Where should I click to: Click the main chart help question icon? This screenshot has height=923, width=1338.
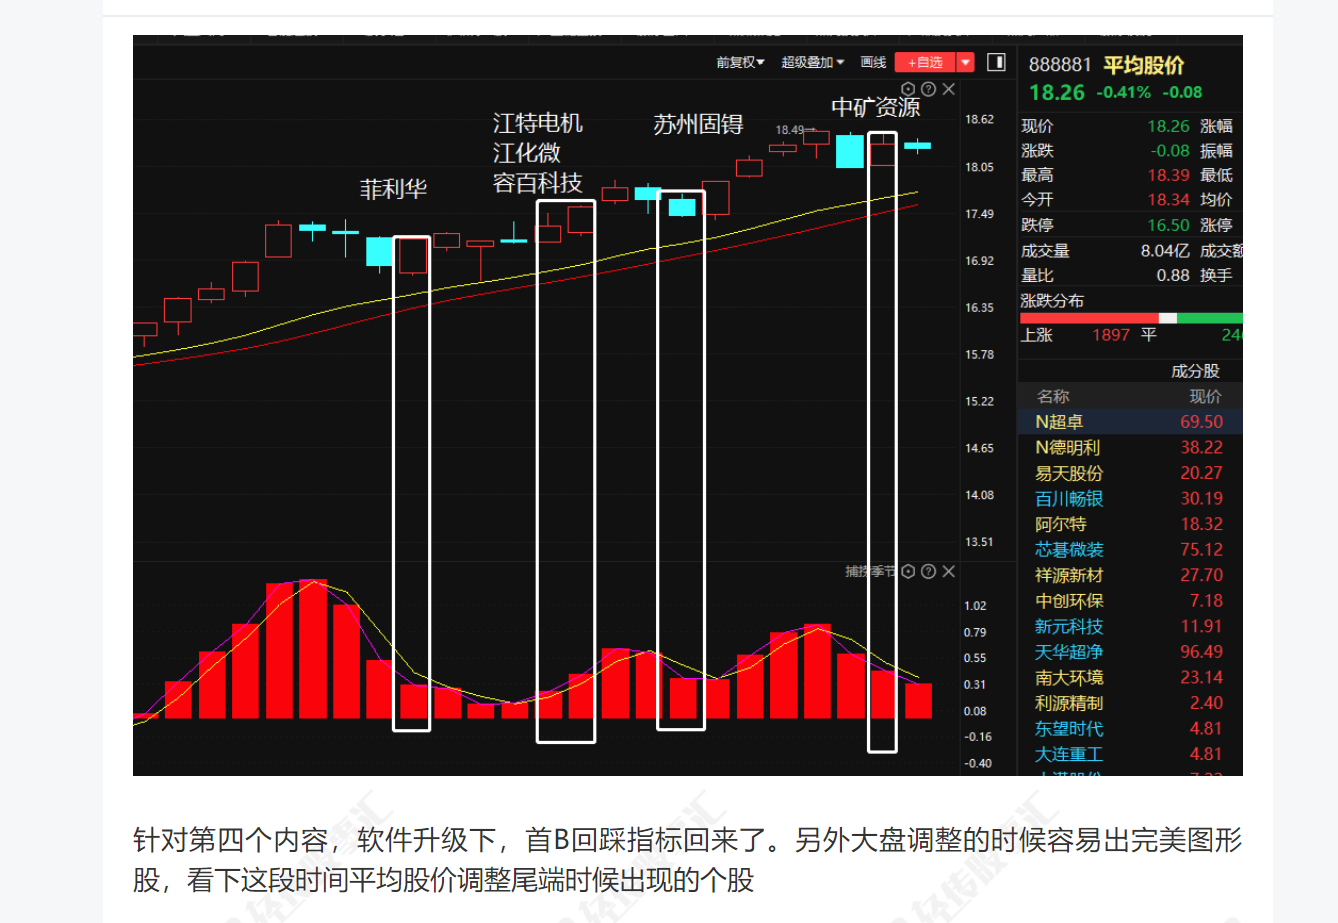pos(928,90)
